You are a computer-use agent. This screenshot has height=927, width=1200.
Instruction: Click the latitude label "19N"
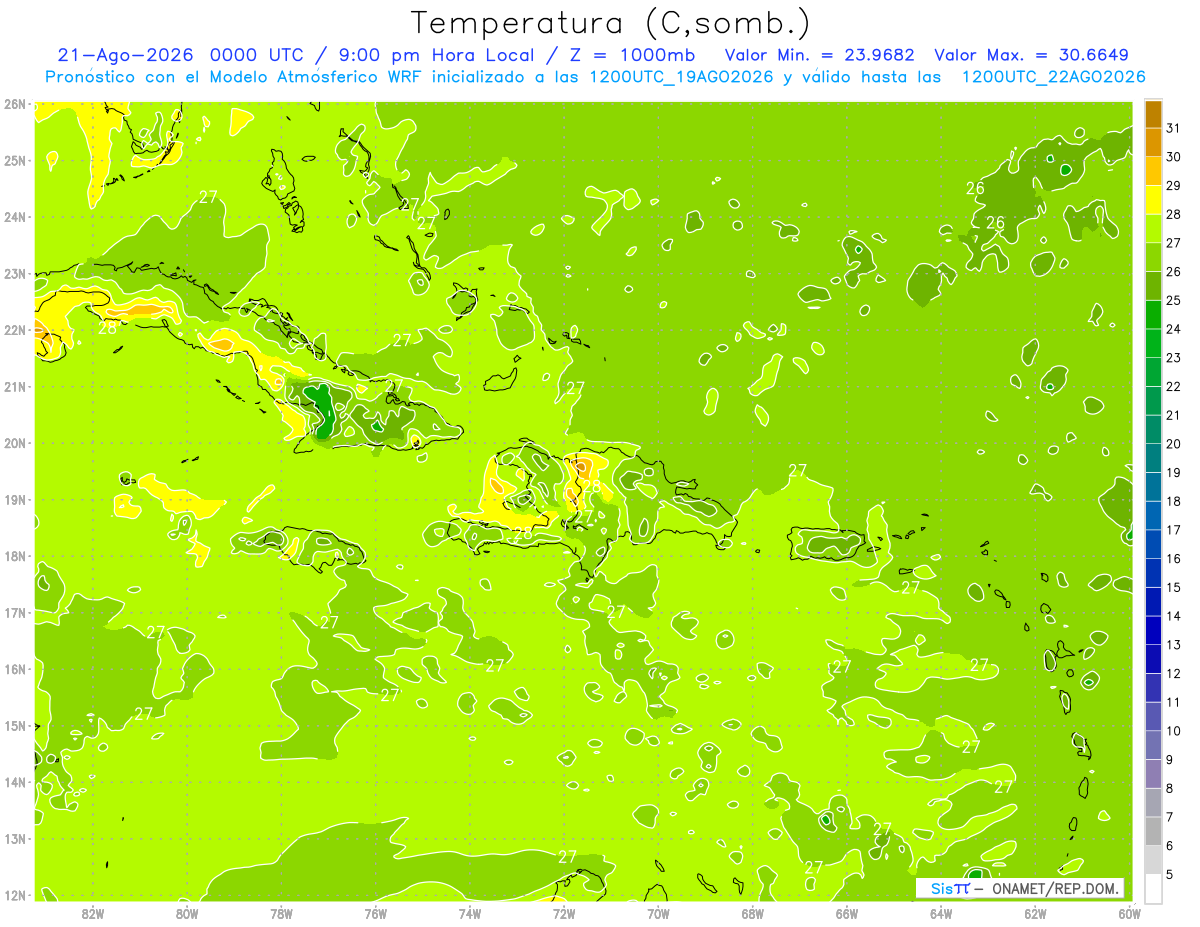[x=16, y=499]
